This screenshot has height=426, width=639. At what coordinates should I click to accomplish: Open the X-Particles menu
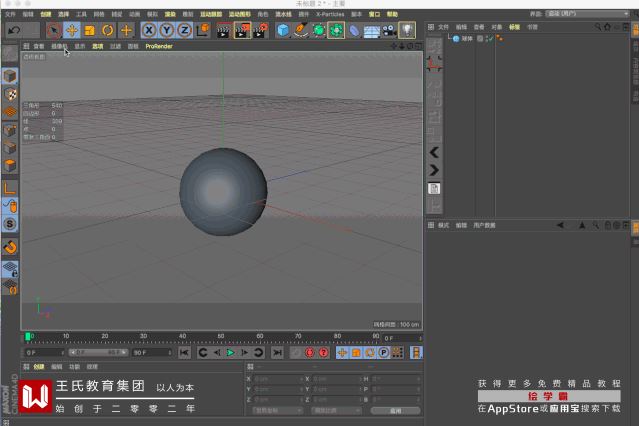click(x=330, y=14)
